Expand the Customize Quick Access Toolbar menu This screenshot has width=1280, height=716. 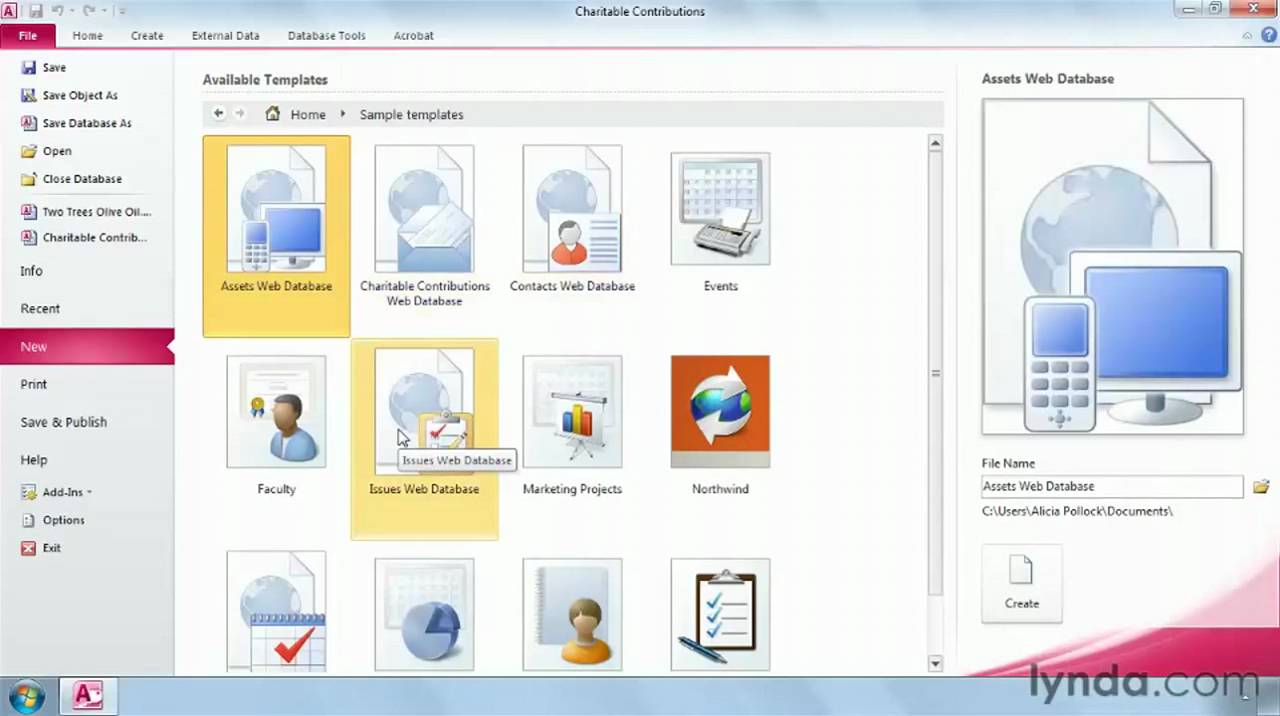122,11
